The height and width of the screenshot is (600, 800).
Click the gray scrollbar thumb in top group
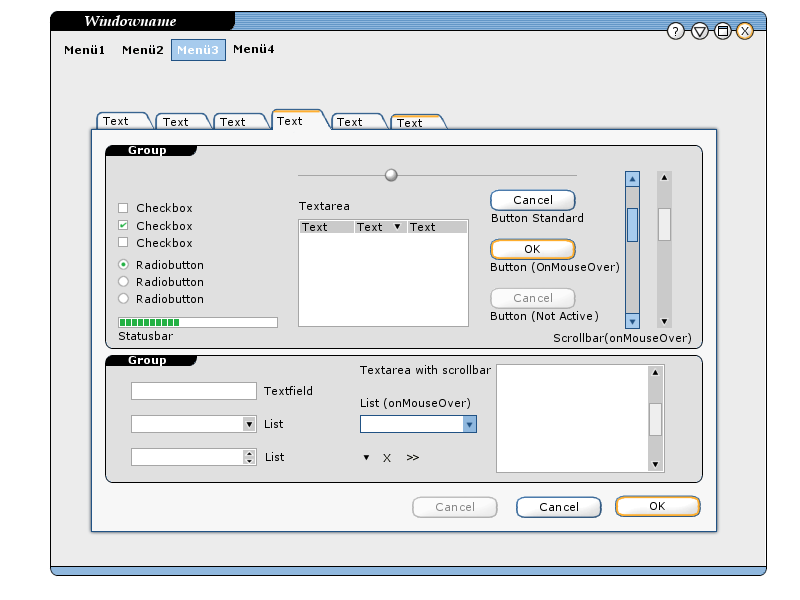[x=664, y=224]
